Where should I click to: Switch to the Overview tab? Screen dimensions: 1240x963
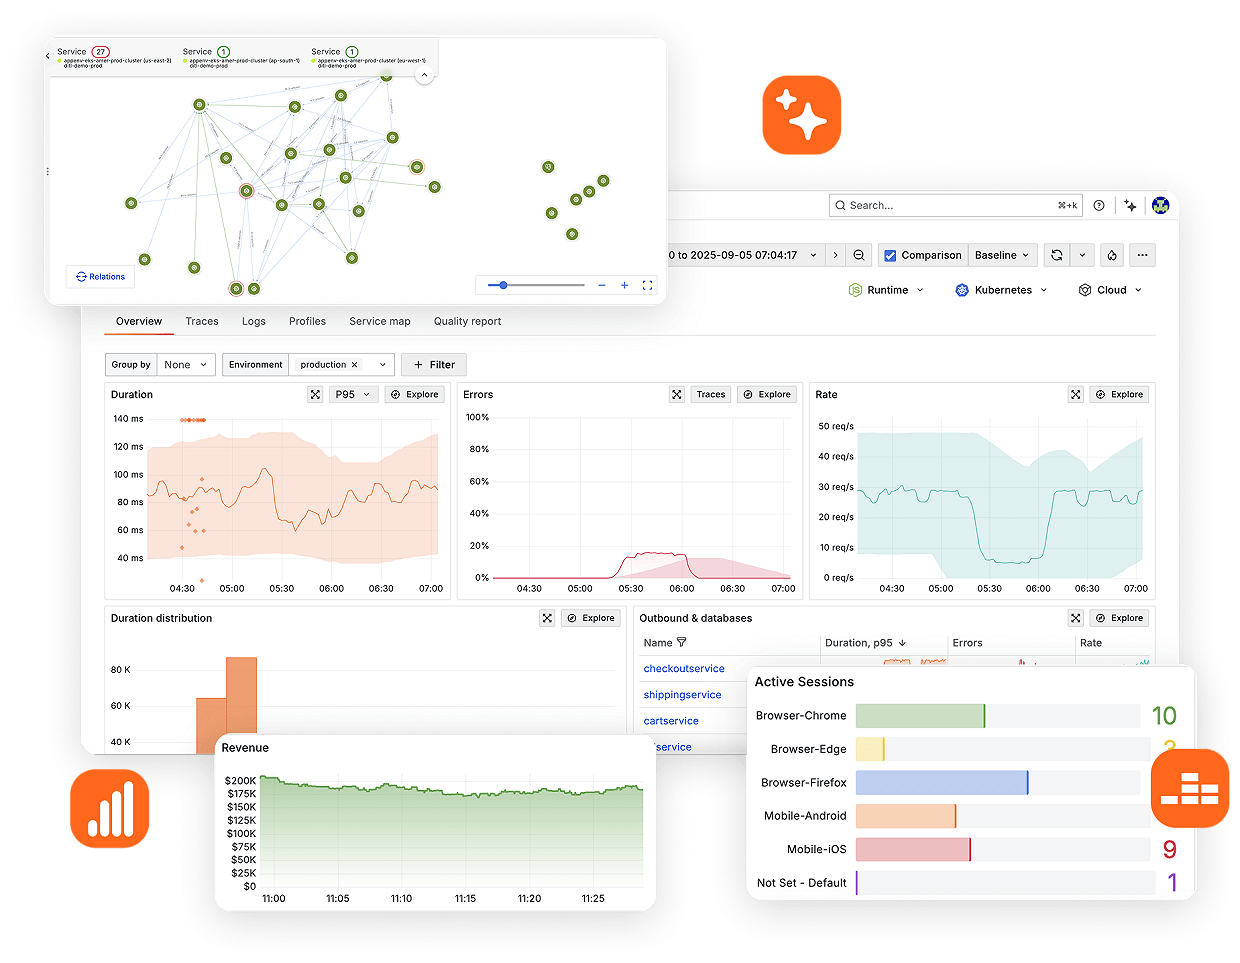pyautogui.click(x=139, y=321)
